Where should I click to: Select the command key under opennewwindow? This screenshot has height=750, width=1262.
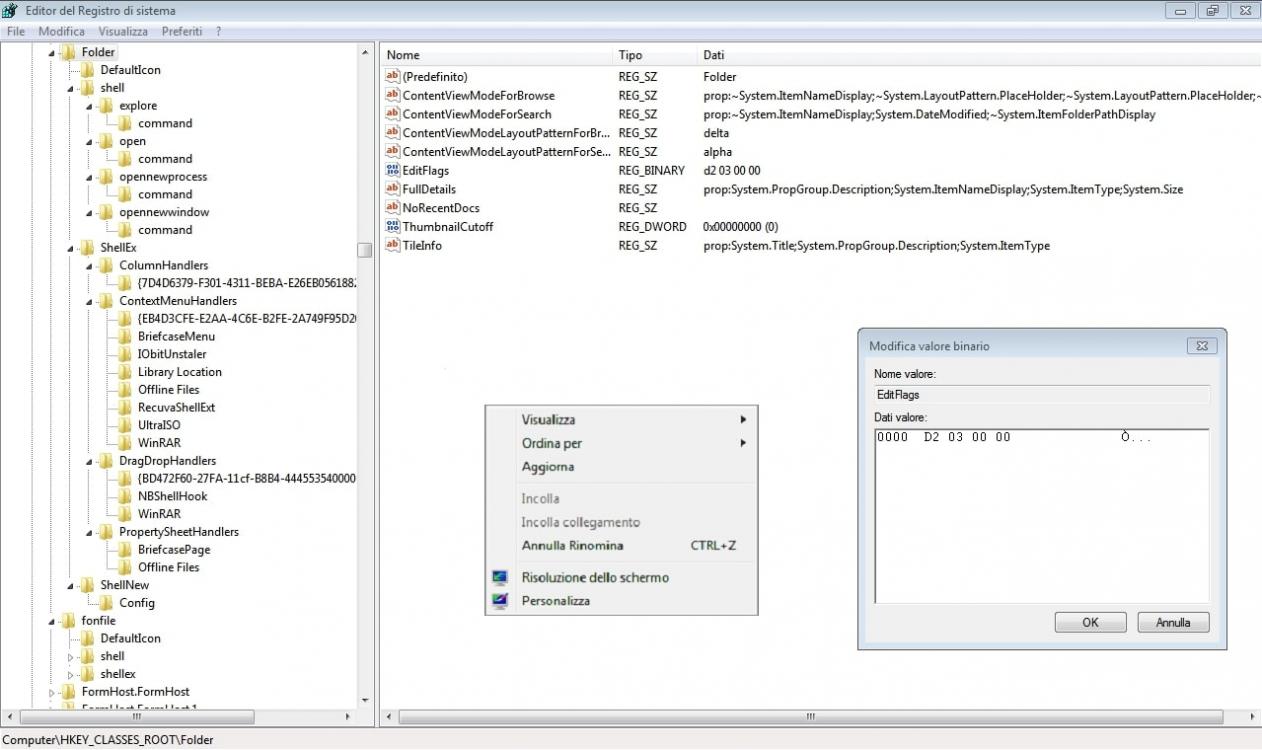165,230
